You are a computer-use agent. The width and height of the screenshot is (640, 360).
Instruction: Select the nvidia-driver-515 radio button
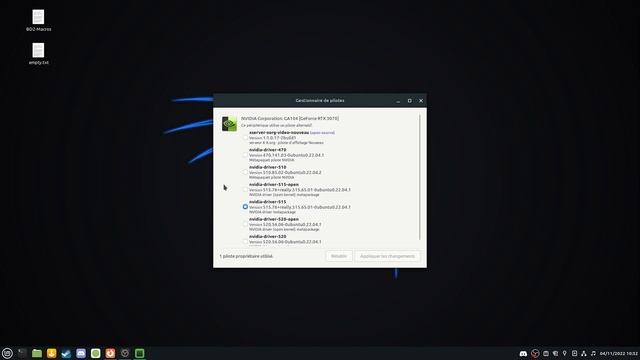[x=245, y=207]
